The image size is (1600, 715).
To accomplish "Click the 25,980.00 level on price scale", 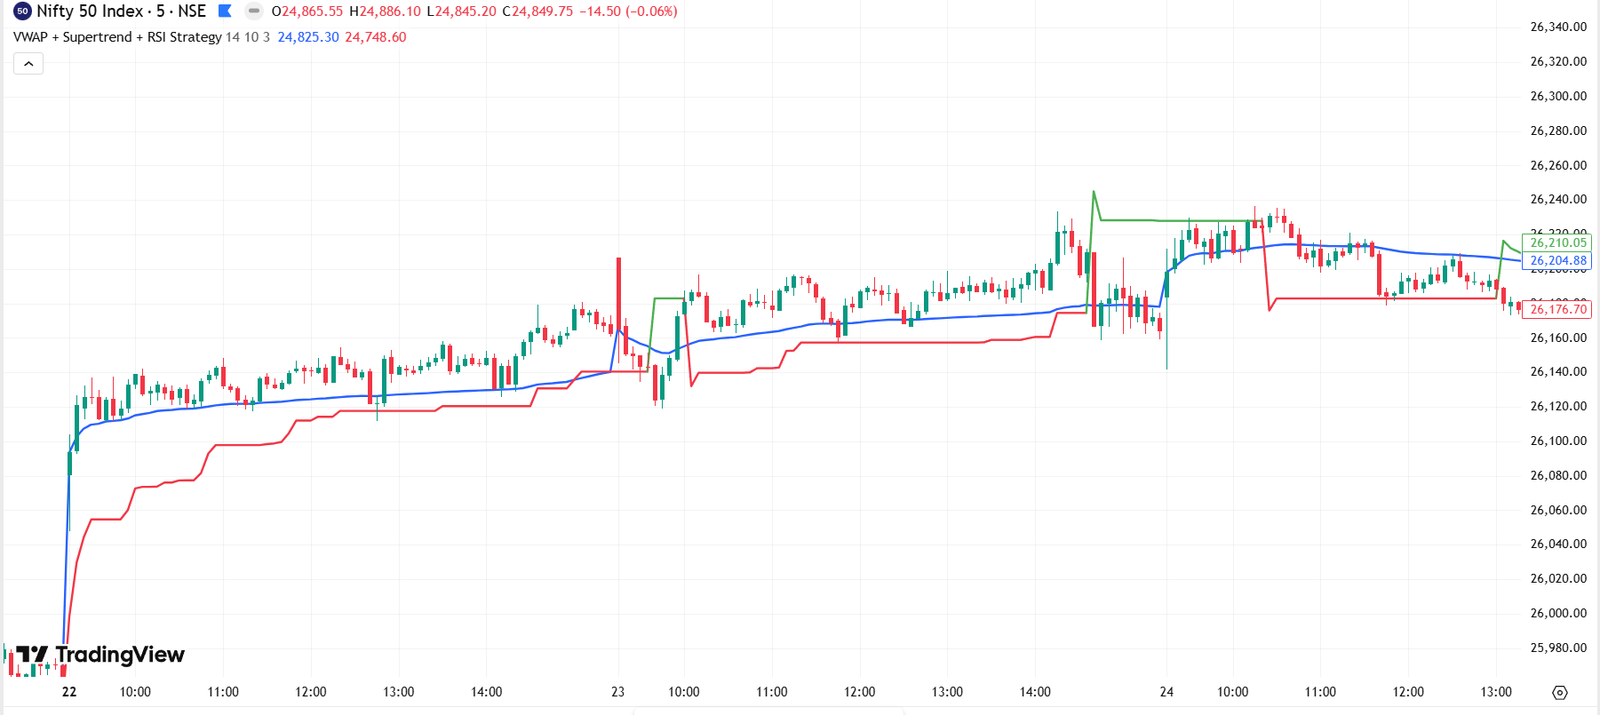I will coord(1558,648).
